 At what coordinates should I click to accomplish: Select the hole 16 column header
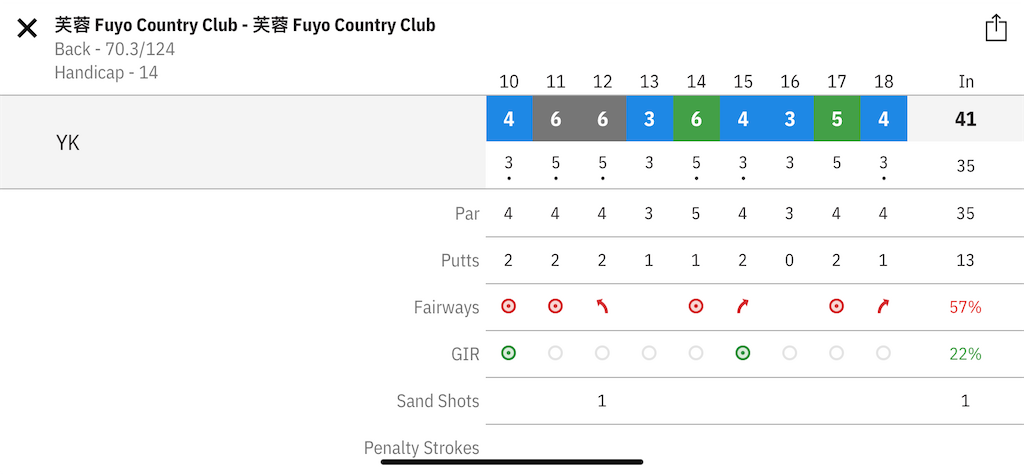[x=790, y=82]
